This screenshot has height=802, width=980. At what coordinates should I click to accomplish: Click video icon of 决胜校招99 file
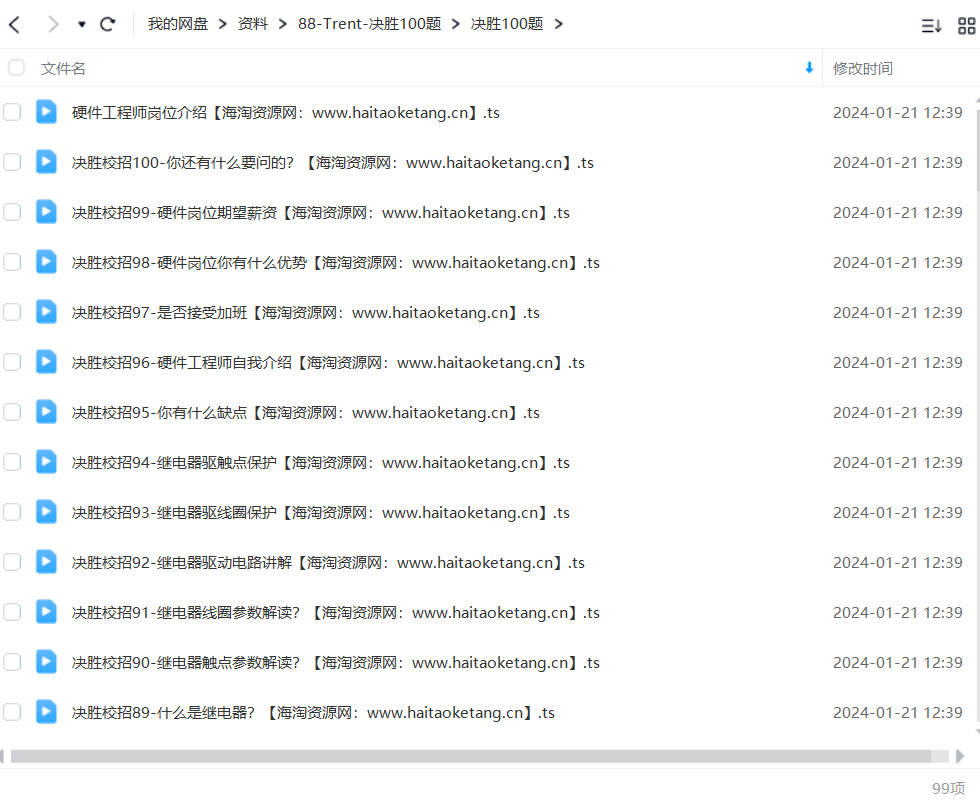click(x=46, y=212)
